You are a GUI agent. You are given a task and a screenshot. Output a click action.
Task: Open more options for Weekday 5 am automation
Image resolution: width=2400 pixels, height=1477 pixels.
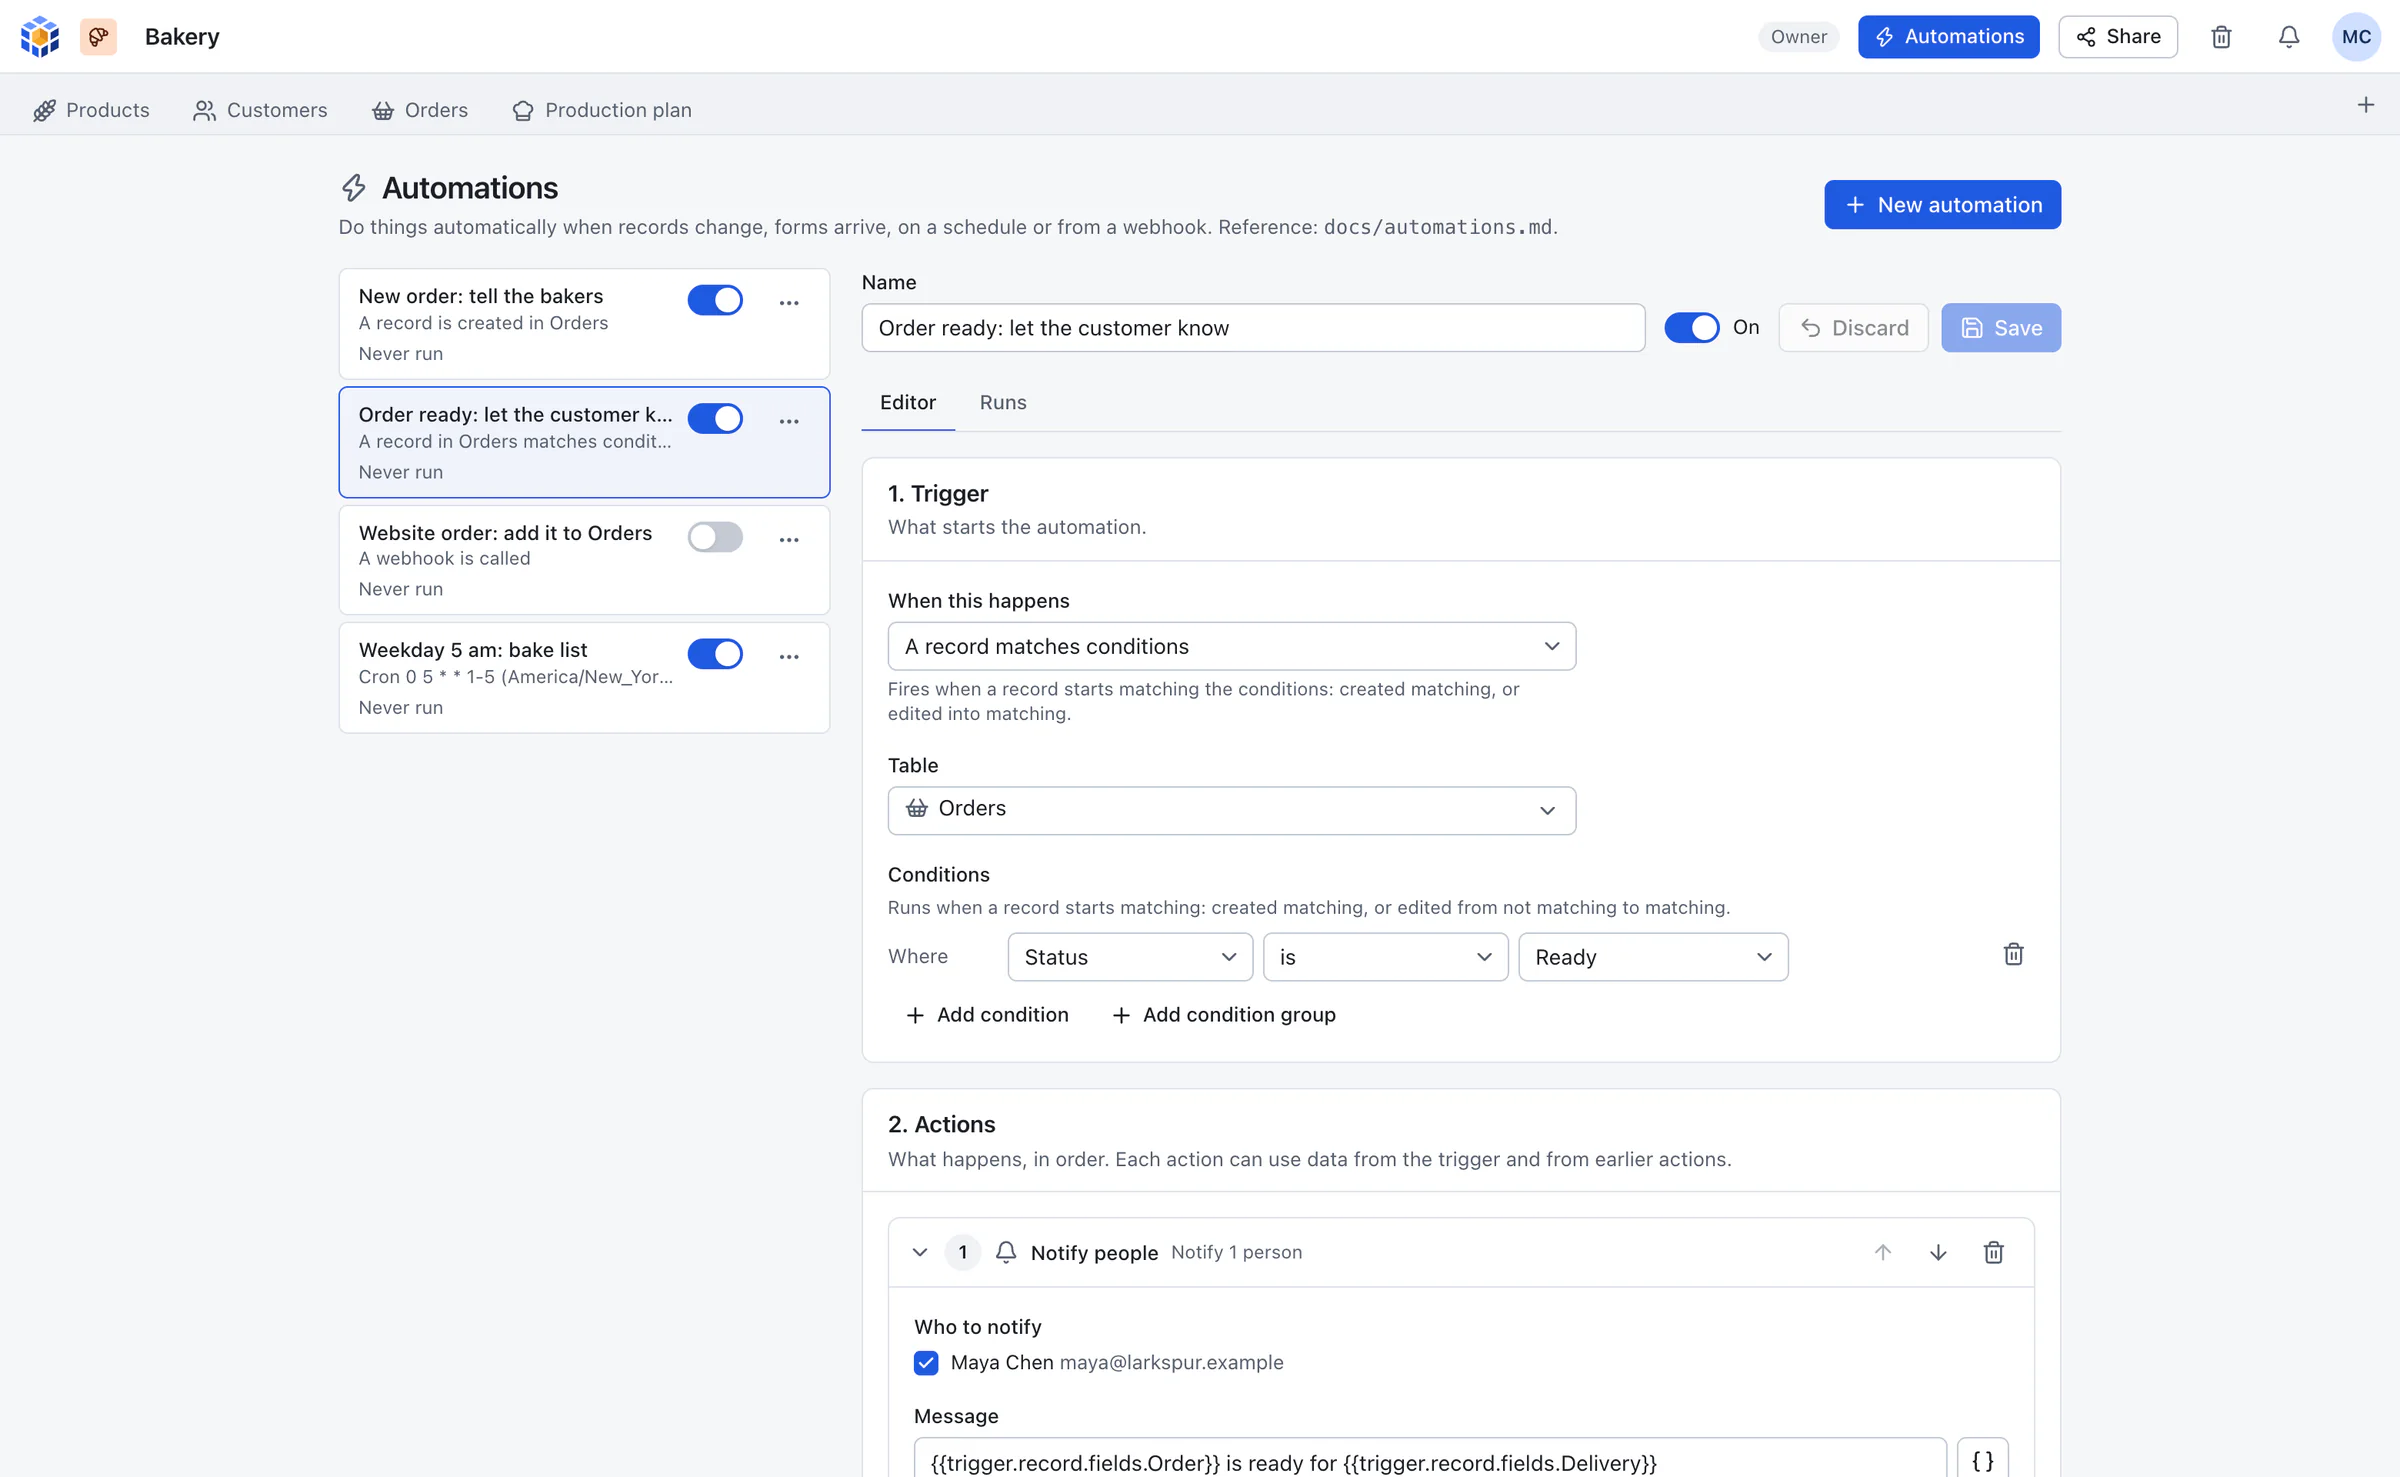(789, 656)
